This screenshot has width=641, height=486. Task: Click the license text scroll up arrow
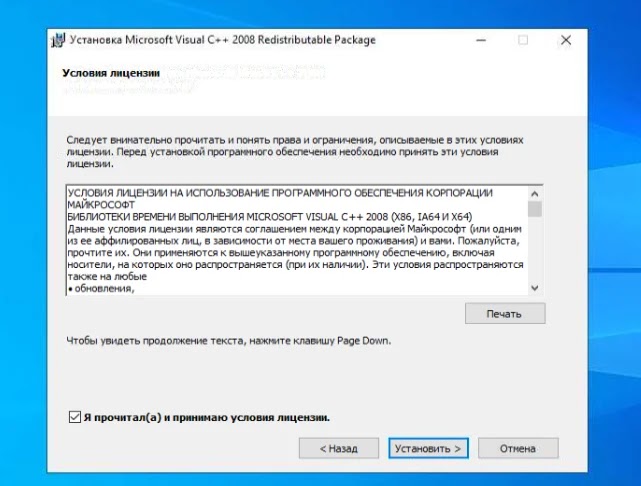(535, 193)
